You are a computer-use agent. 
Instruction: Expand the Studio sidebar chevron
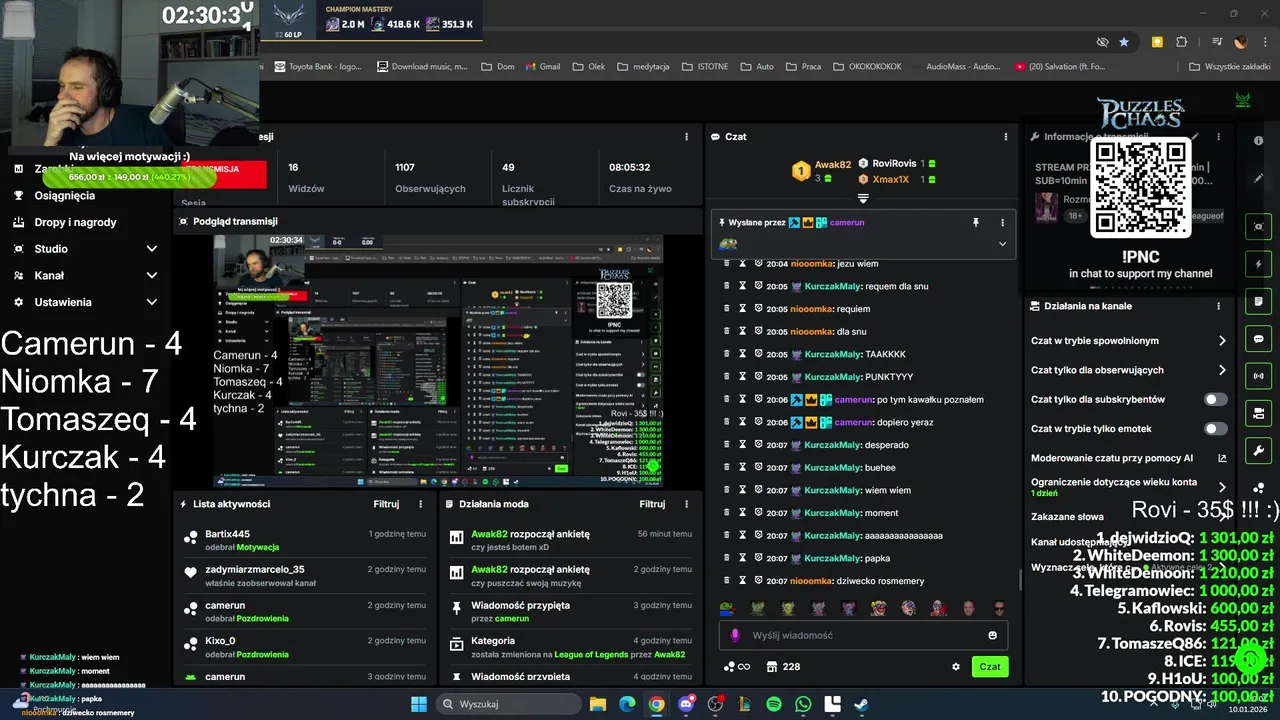click(x=152, y=249)
